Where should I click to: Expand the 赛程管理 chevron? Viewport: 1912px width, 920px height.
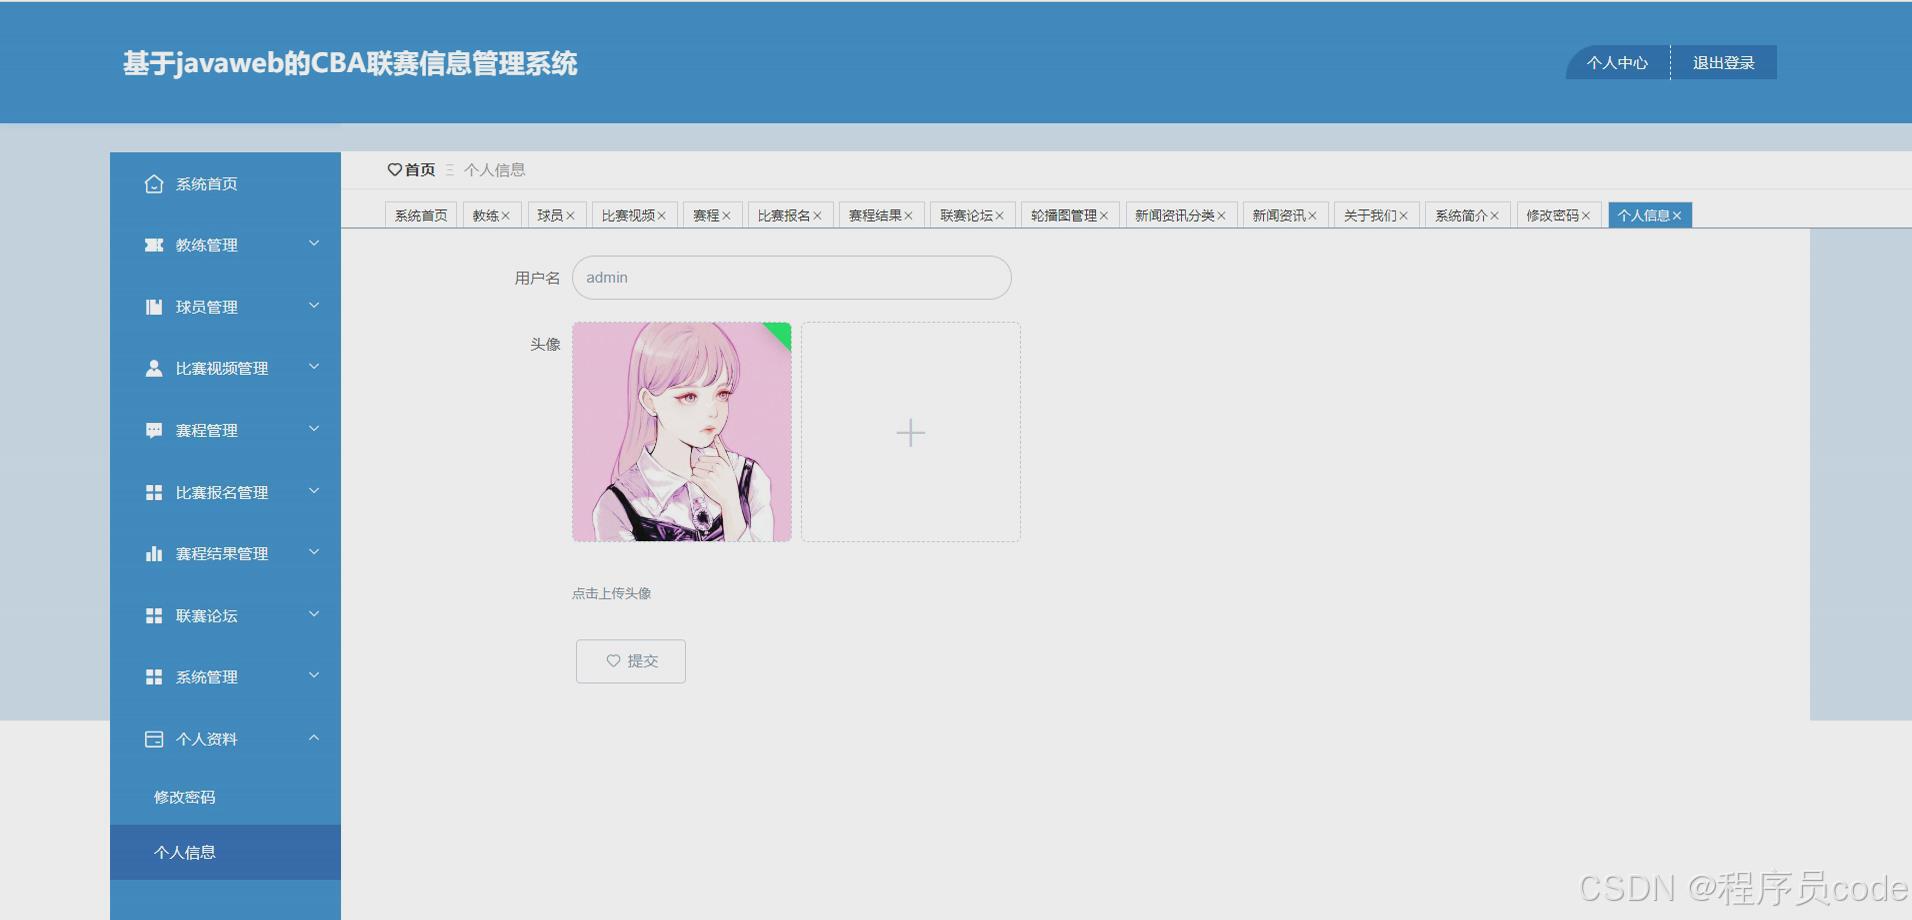314,428
